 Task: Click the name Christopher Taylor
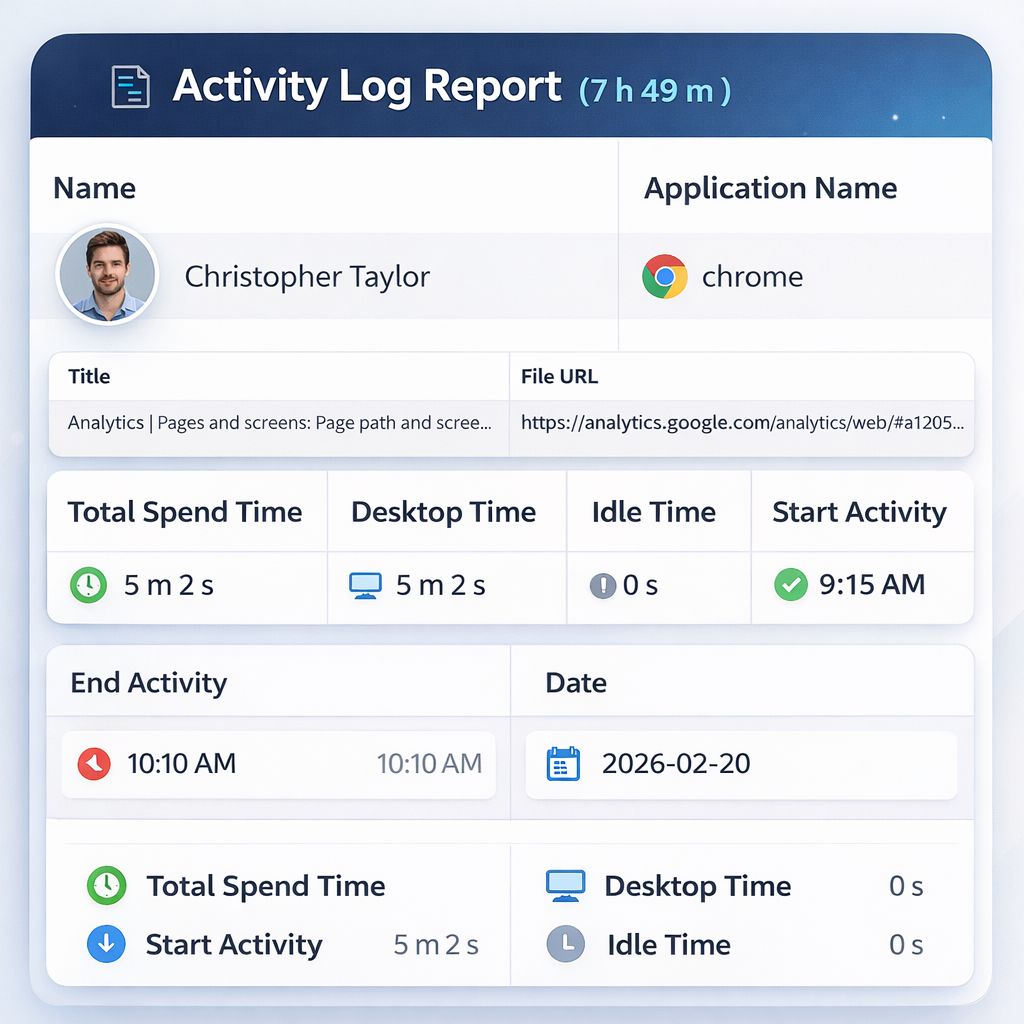307,277
